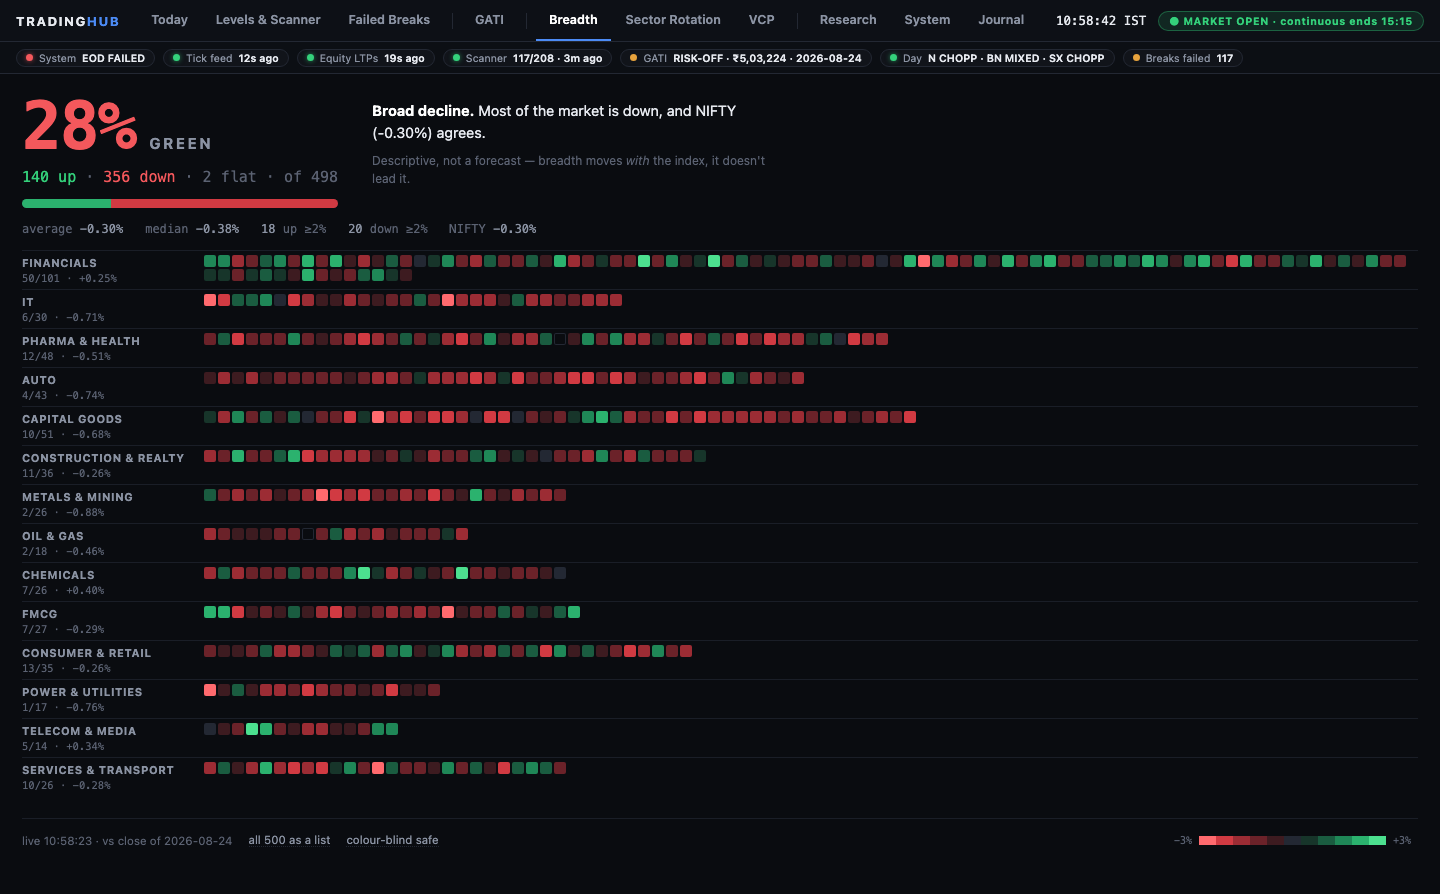Click the Tick feed 12s ago chip
Screen dimensions: 1440x894
[x=226, y=58]
